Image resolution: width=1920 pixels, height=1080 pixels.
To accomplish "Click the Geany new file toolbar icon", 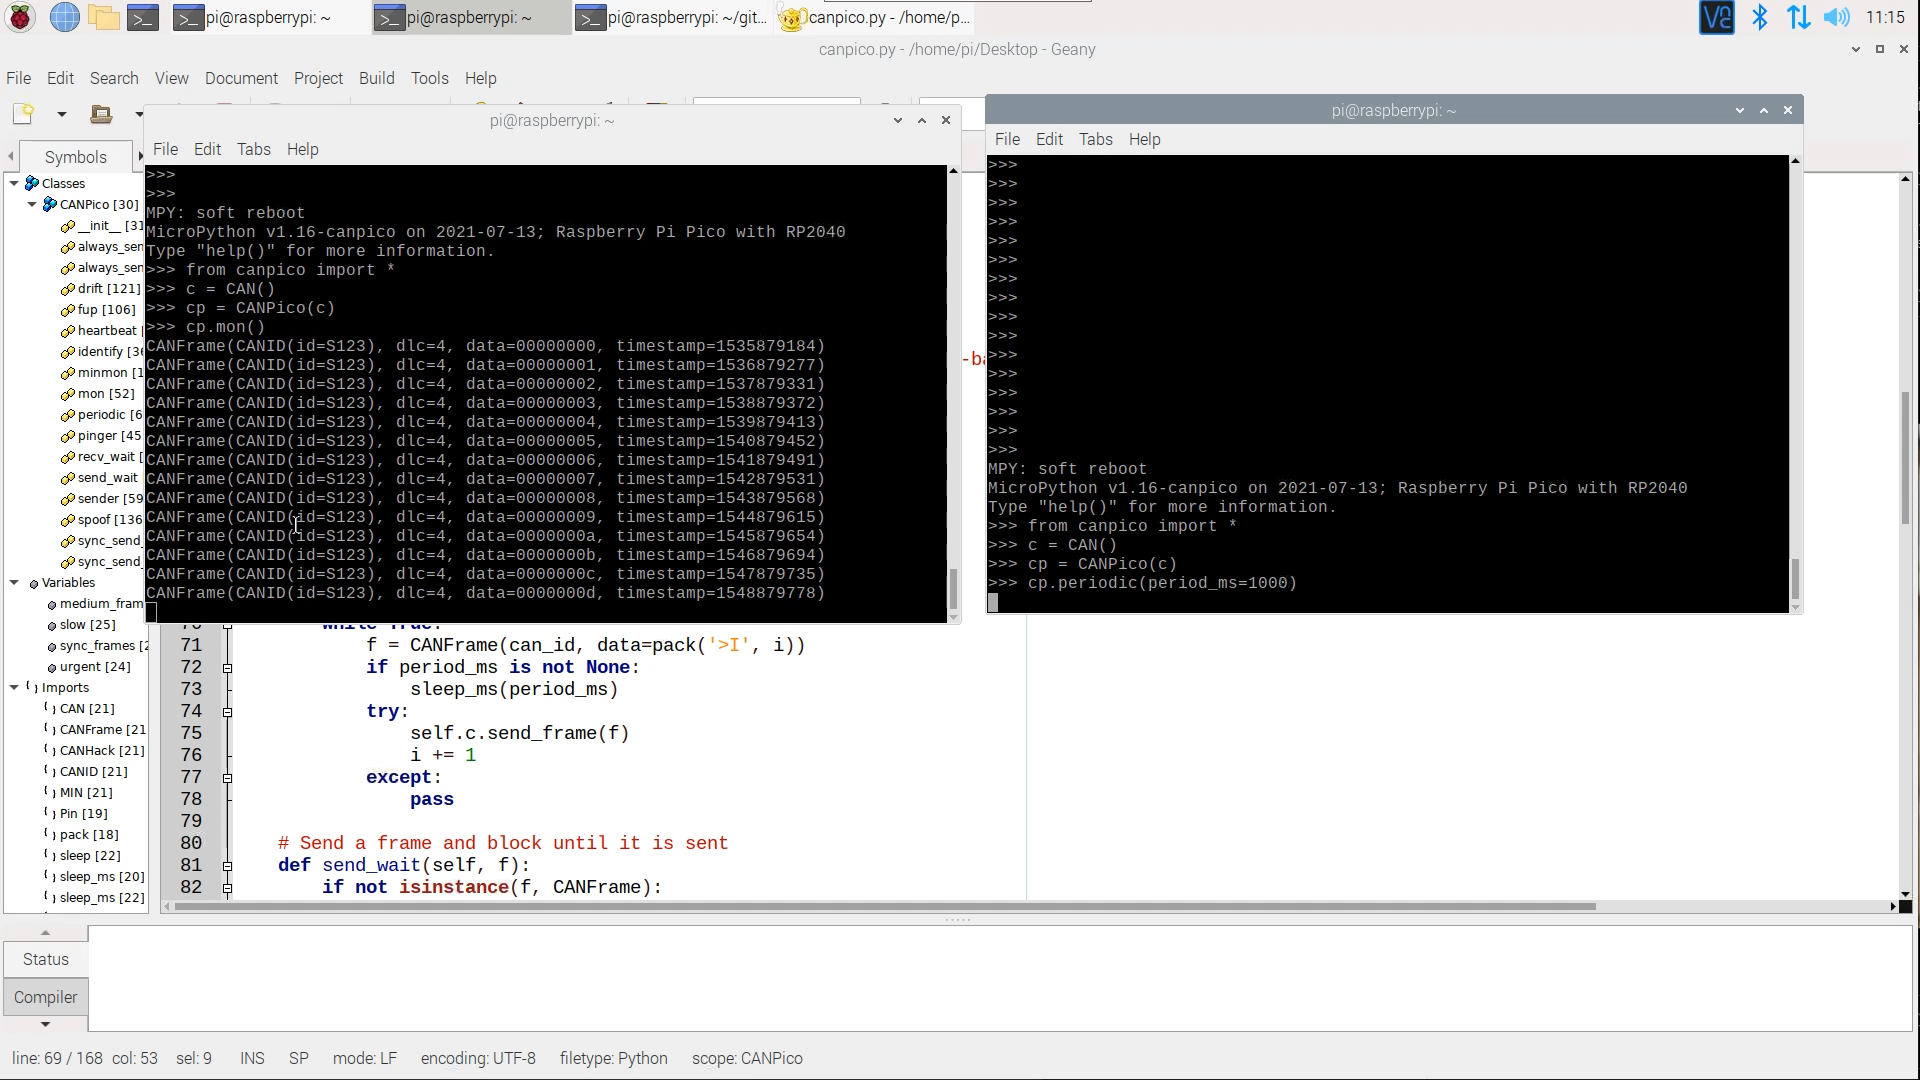I will 23,114.
